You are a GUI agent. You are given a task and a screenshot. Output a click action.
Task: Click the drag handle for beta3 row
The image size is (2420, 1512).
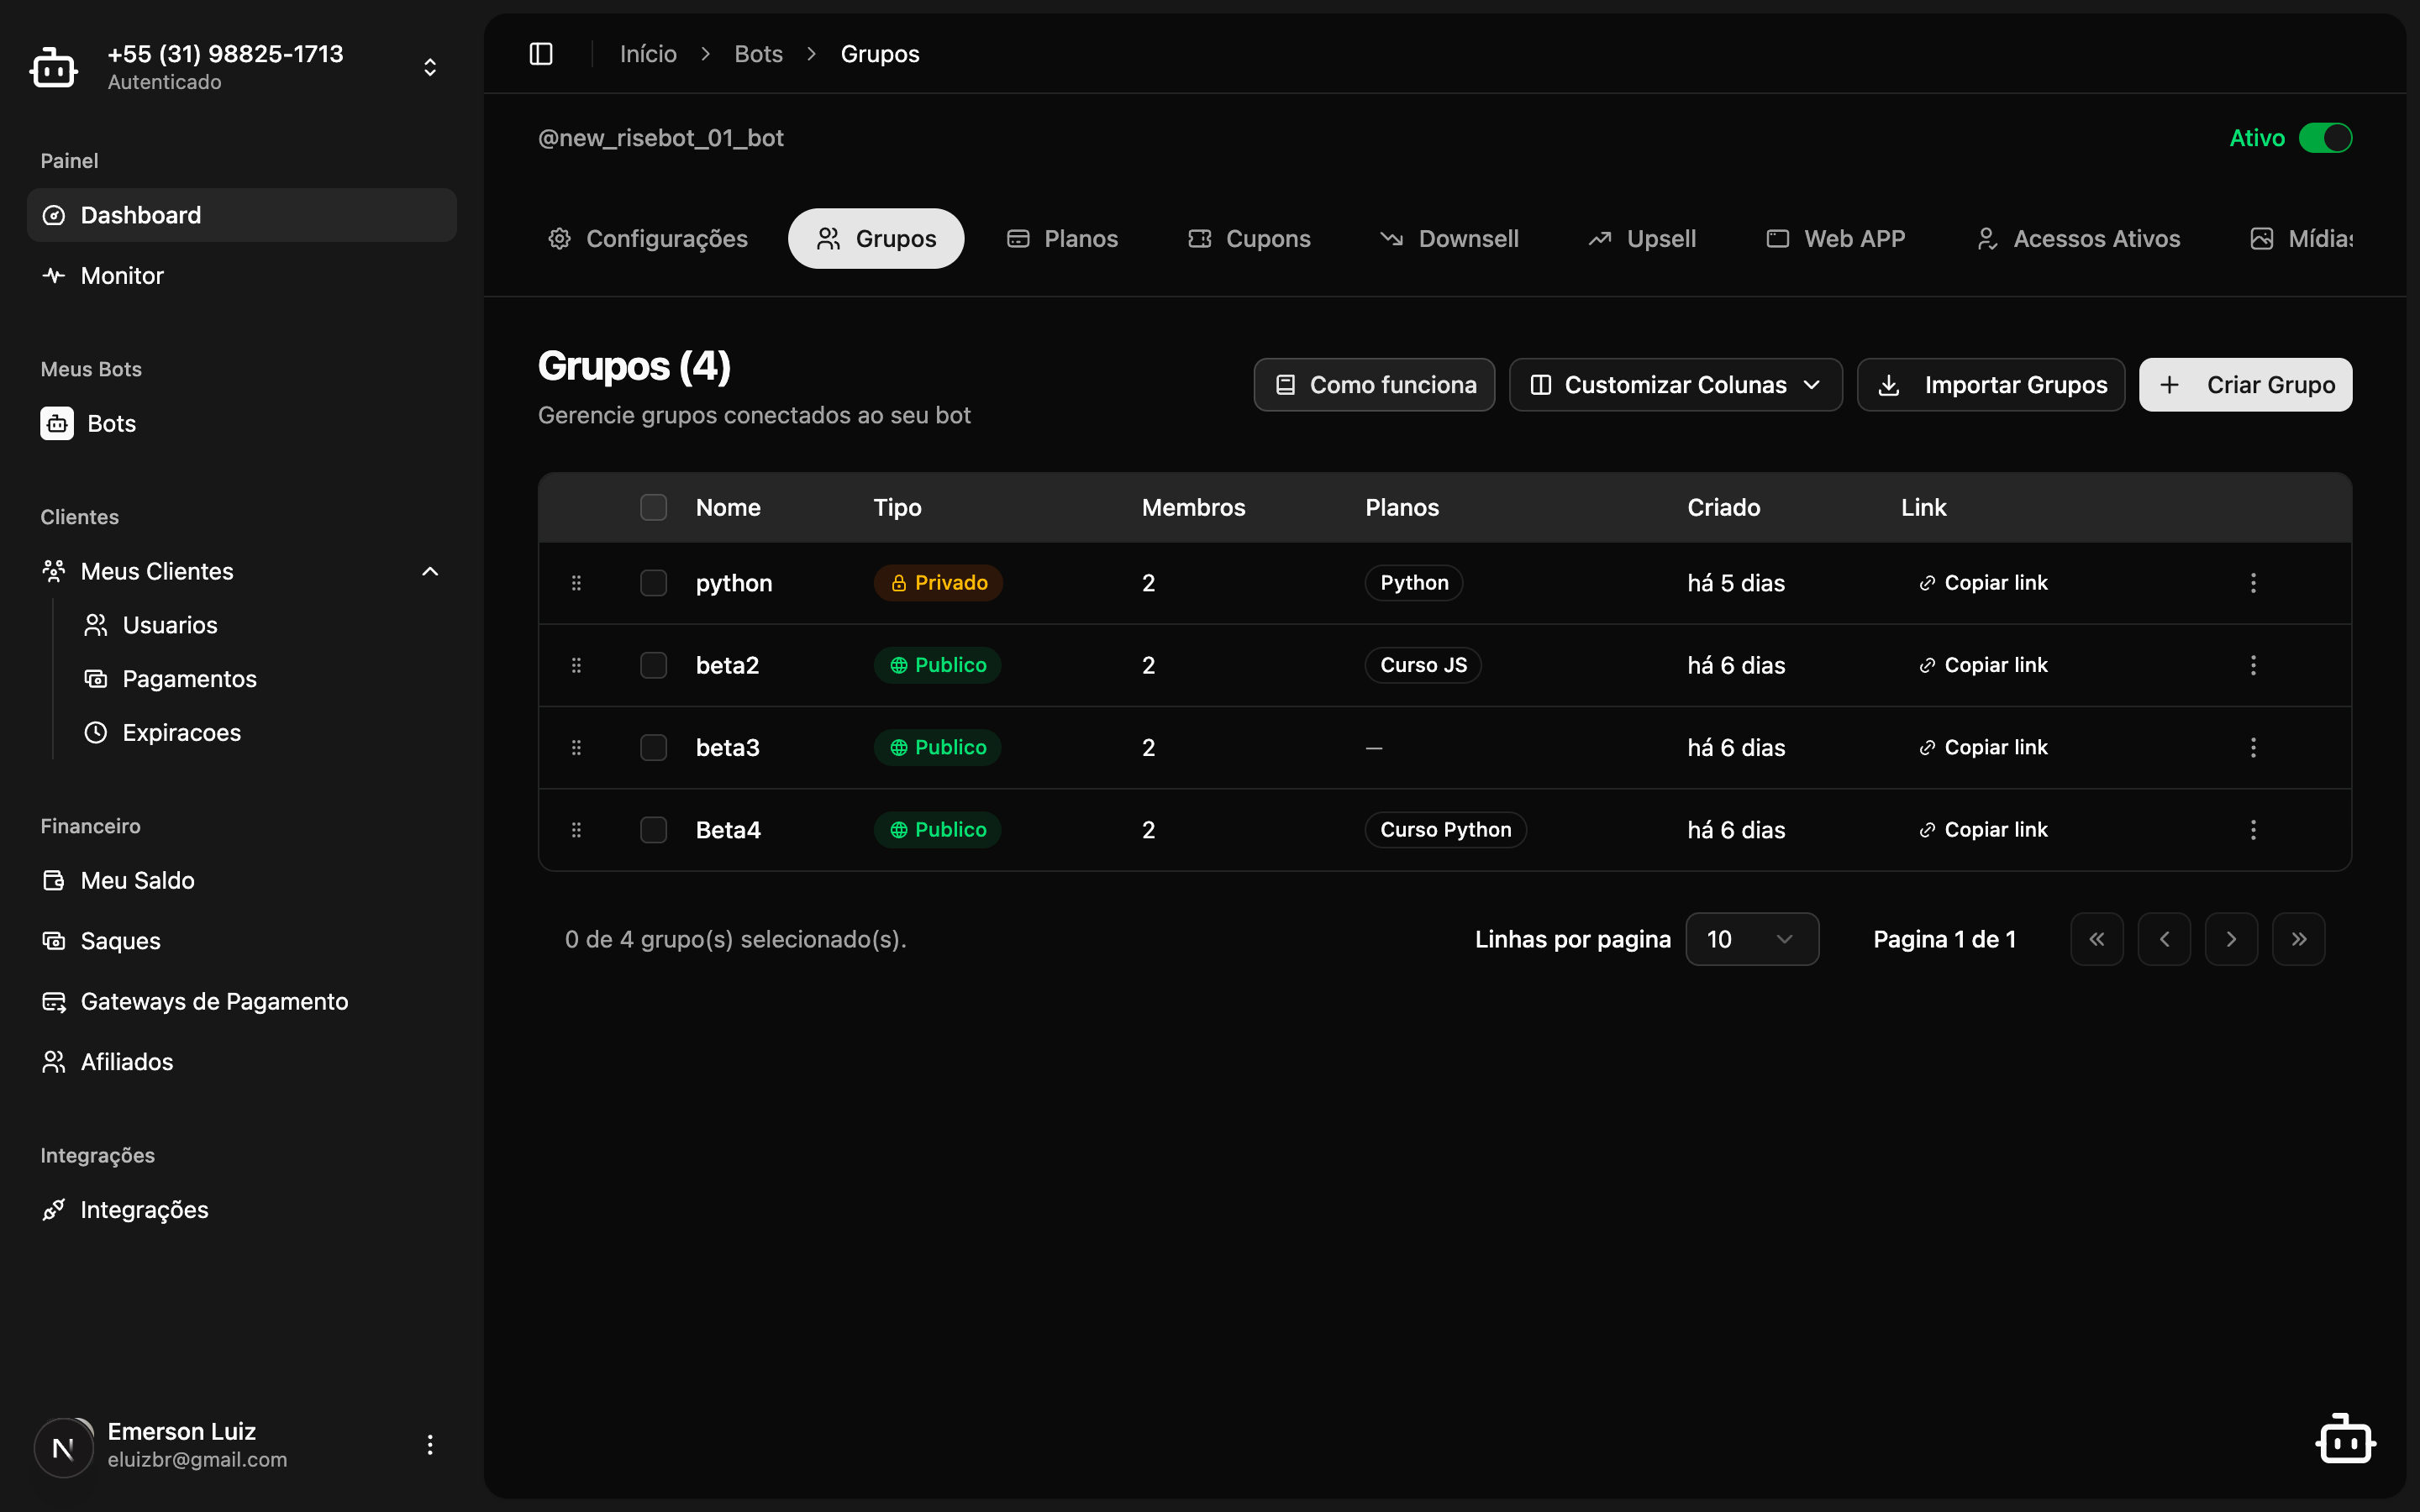click(x=576, y=748)
